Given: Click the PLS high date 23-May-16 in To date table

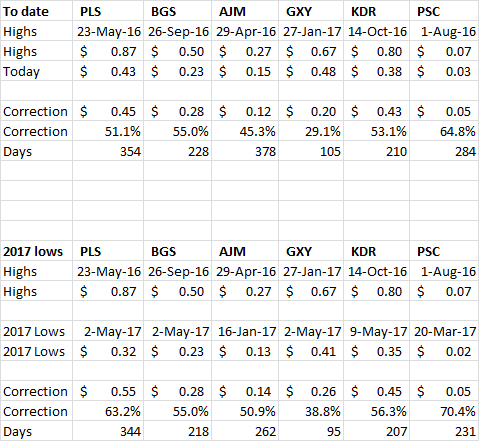Looking at the screenshot, I should tap(109, 32).
